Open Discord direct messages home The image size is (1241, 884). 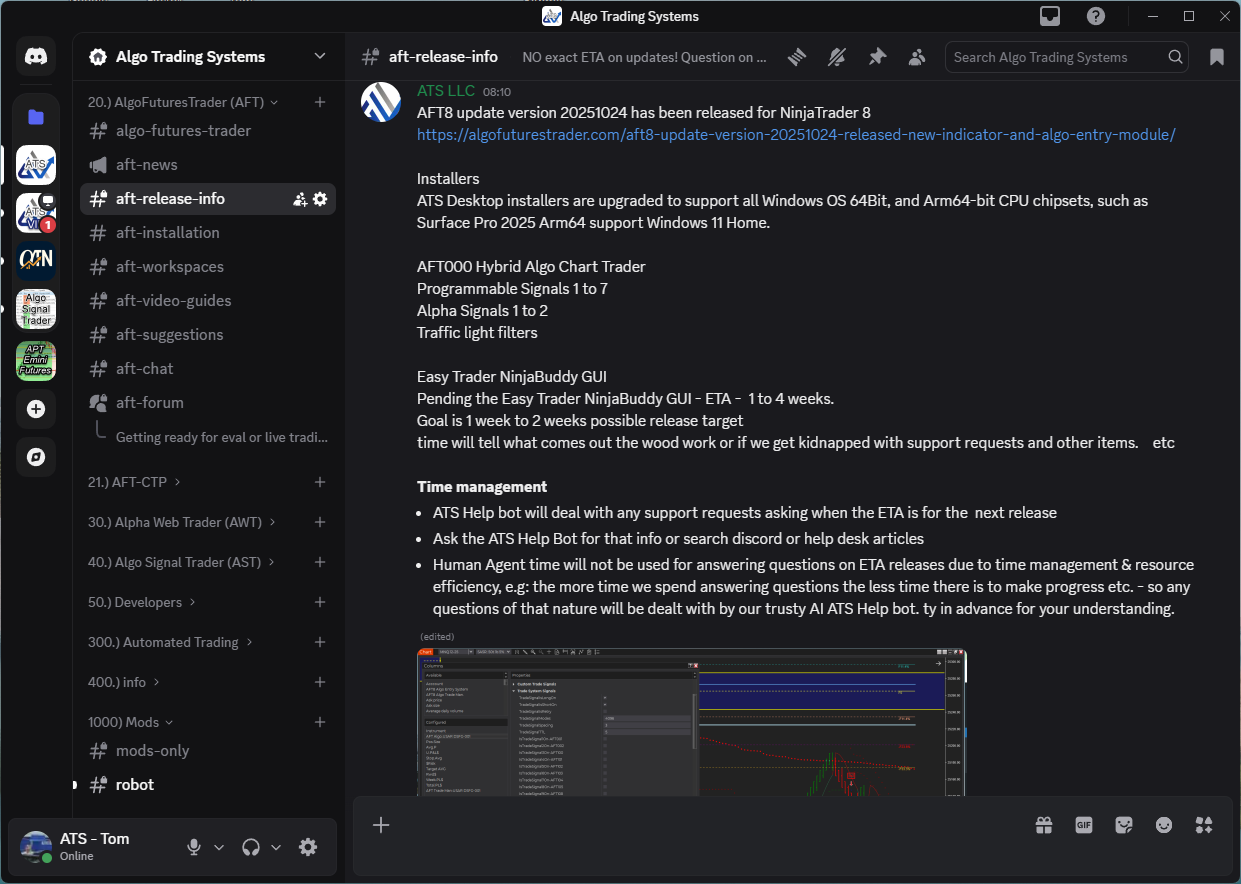(x=36, y=57)
